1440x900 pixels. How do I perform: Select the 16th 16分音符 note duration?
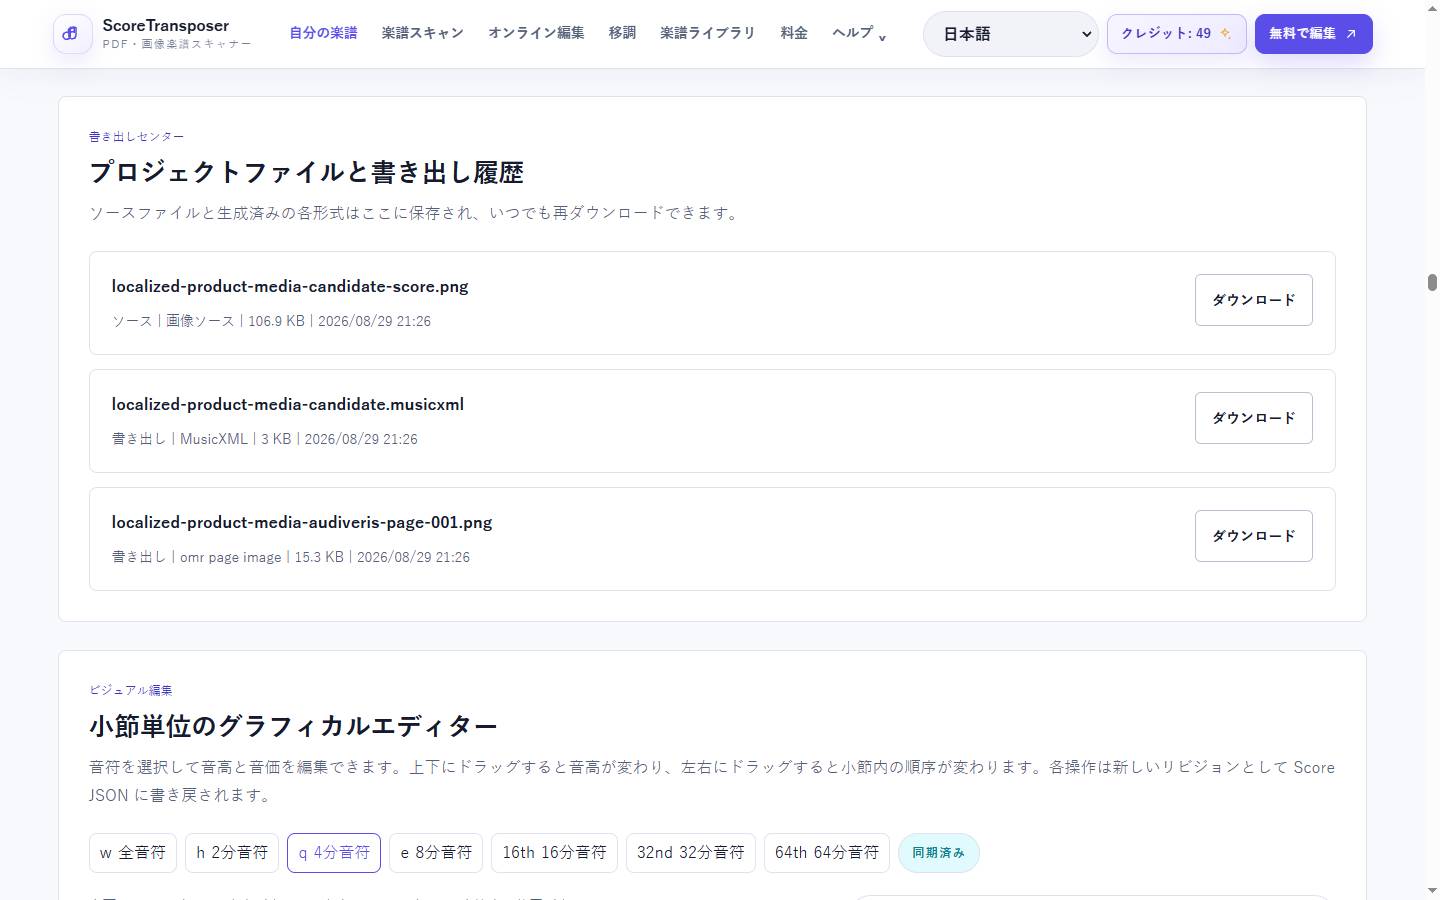point(554,853)
